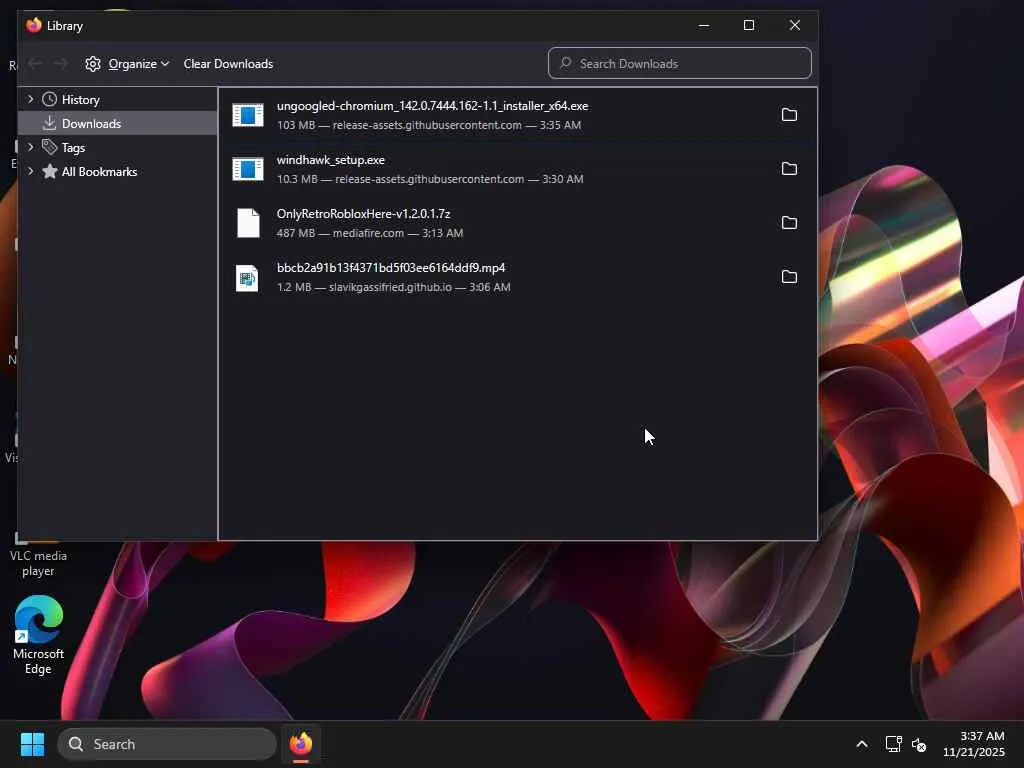Select the ungoogled-chromium_142.0.7444.162 installer filename
The width and height of the screenshot is (1024, 768).
click(432, 106)
